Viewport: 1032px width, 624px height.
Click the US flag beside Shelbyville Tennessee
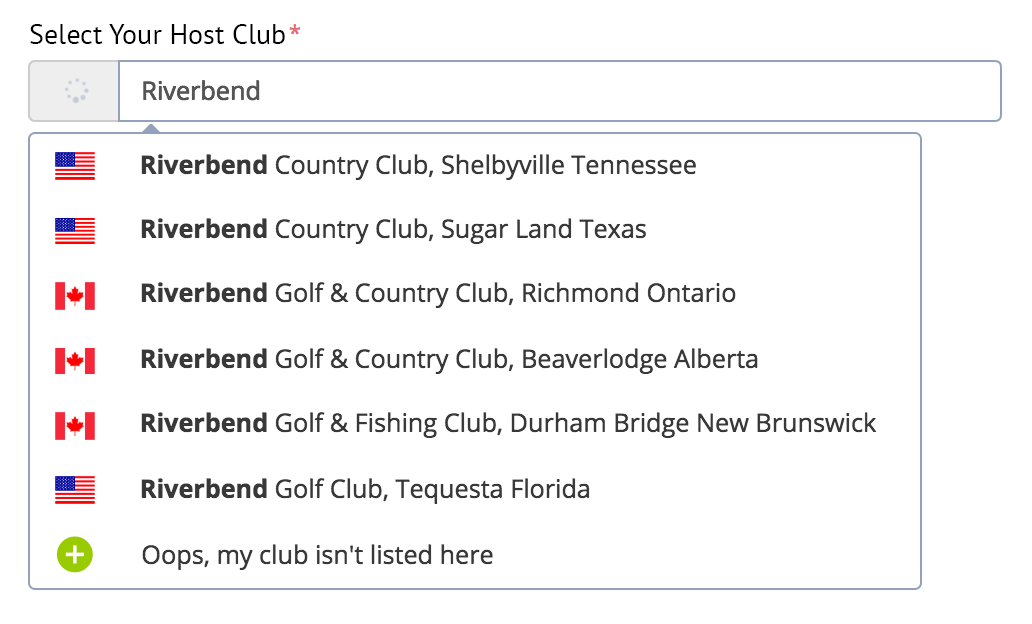point(75,166)
